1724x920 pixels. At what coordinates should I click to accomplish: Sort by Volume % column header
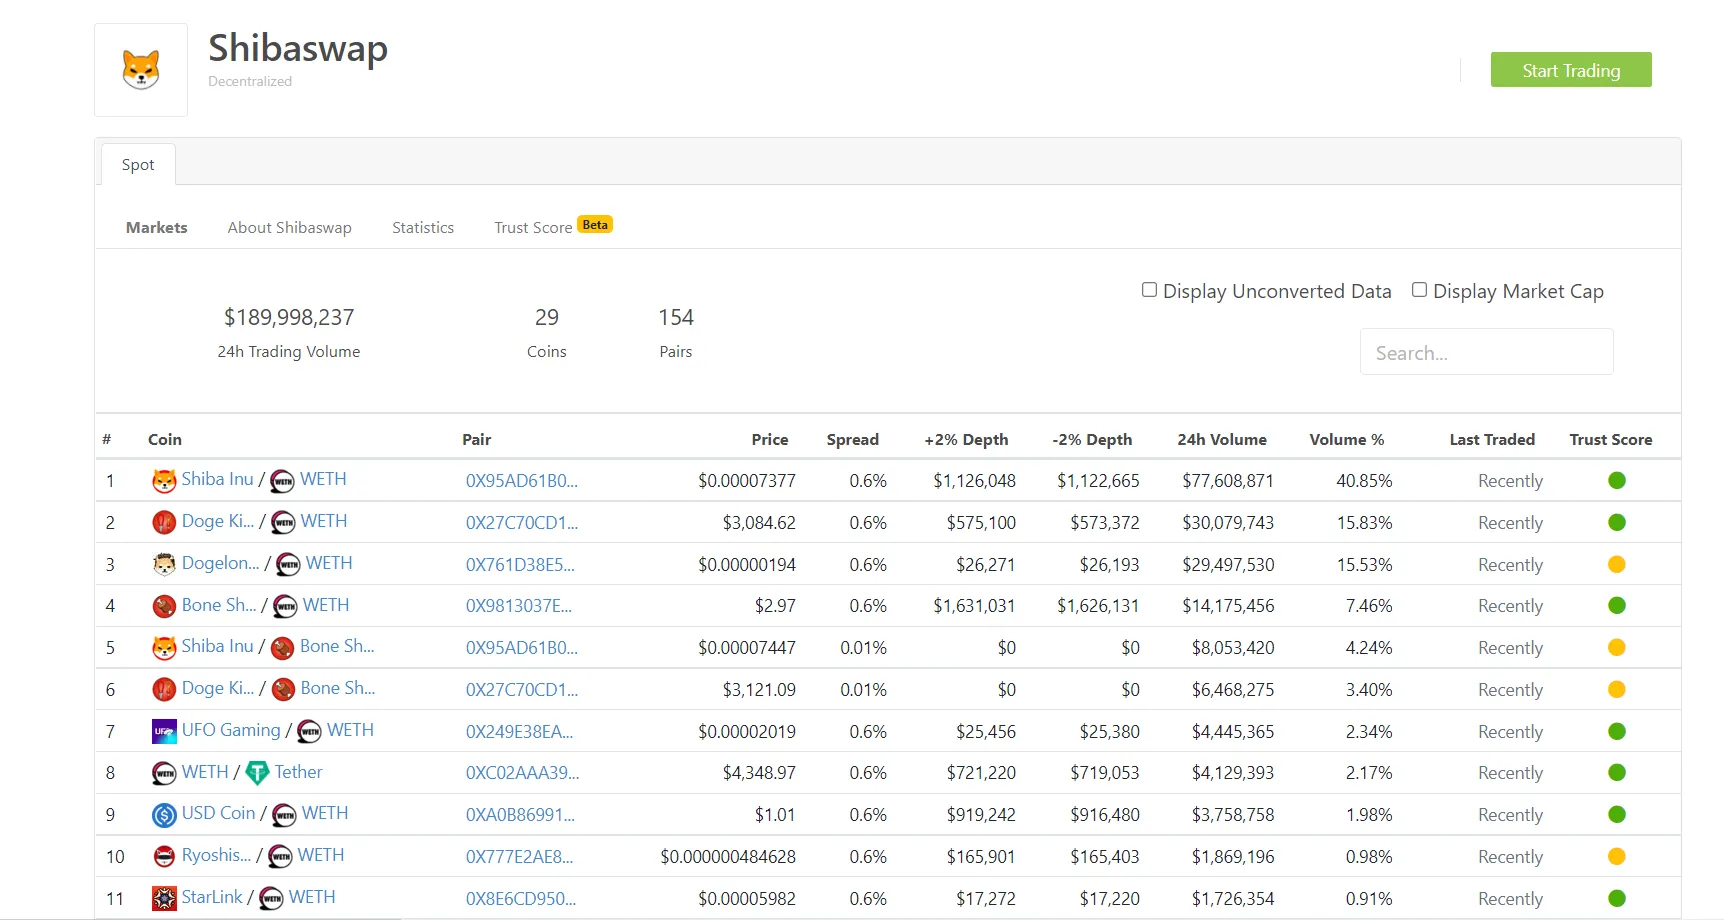tap(1347, 440)
